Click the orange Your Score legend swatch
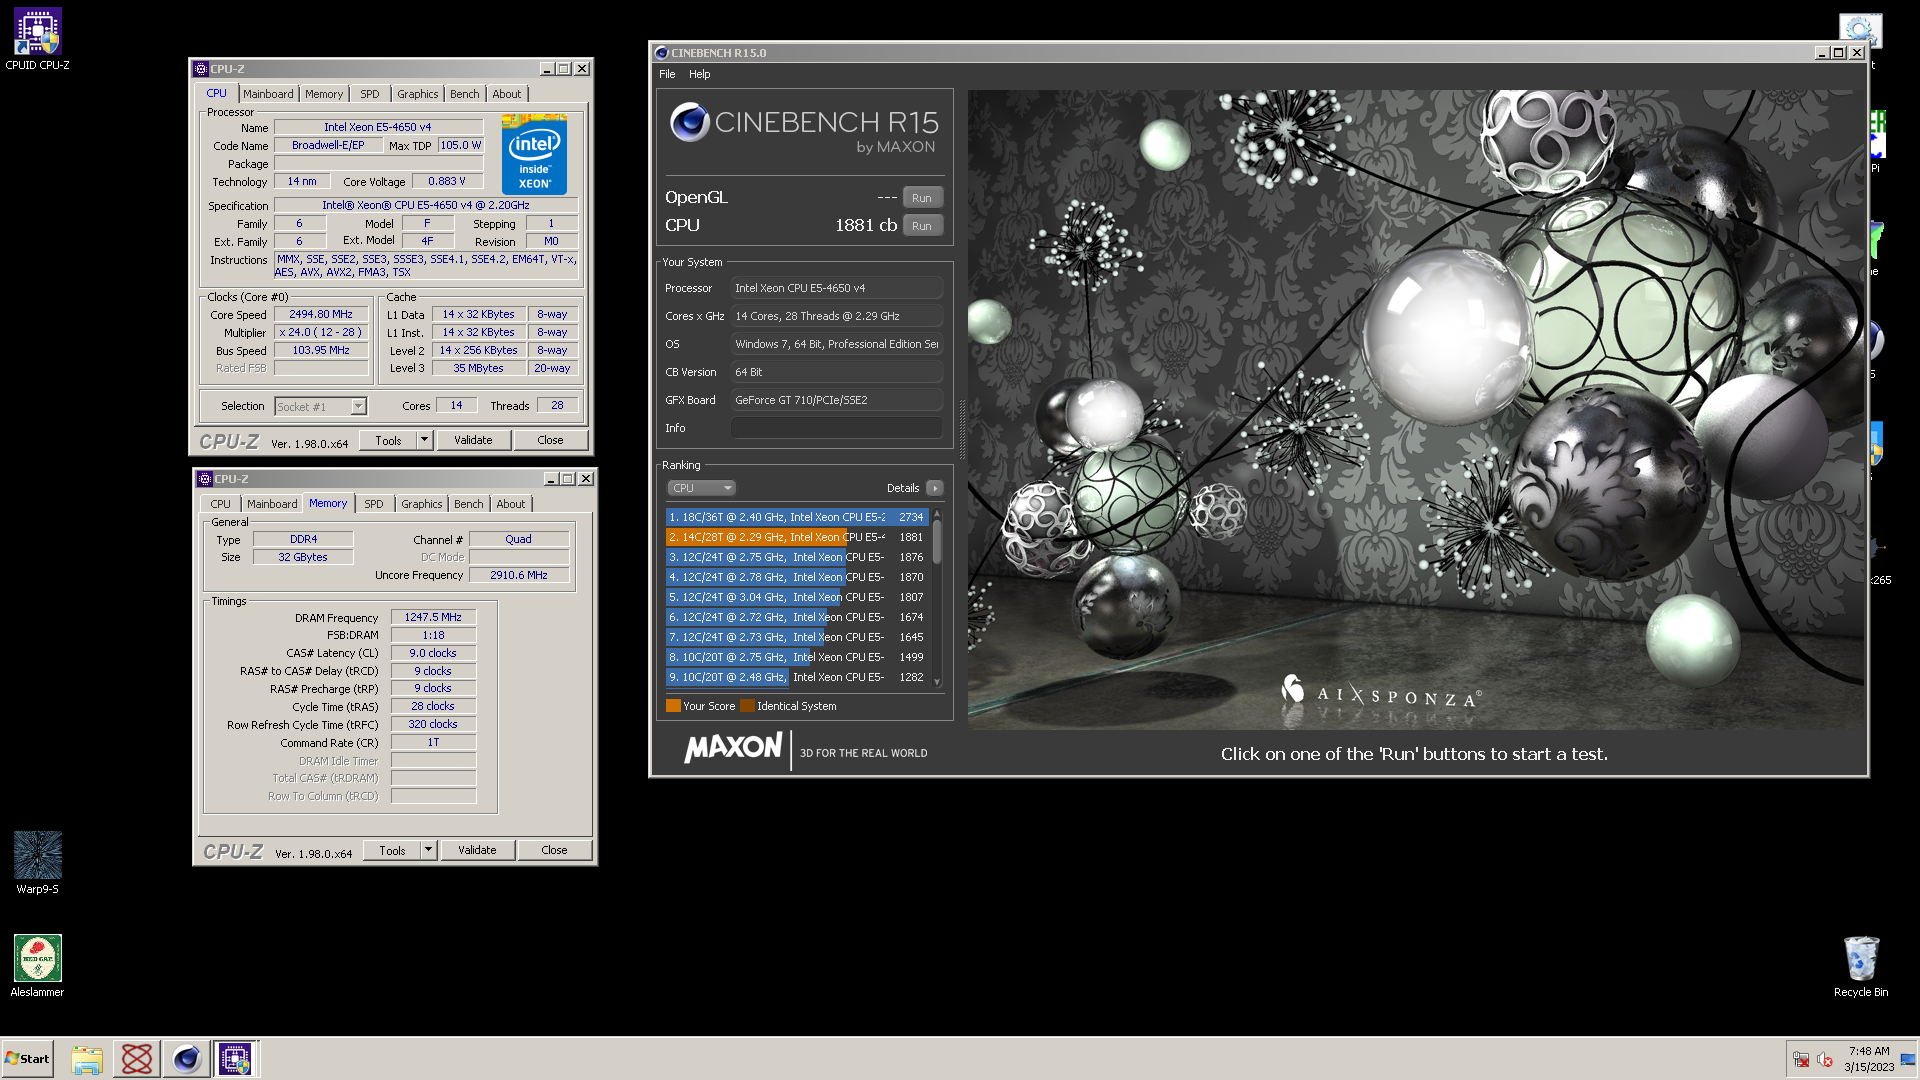 tap(673, 706)
